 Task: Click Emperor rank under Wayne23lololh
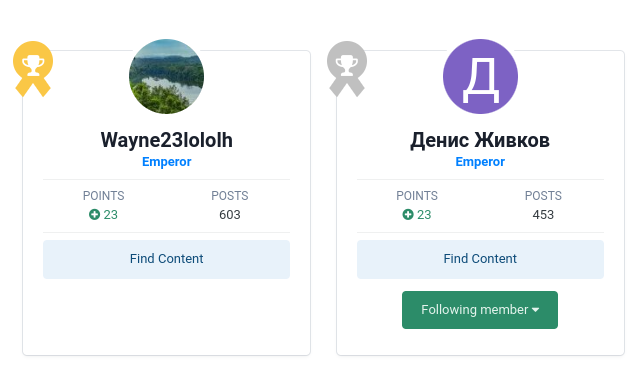166,162
